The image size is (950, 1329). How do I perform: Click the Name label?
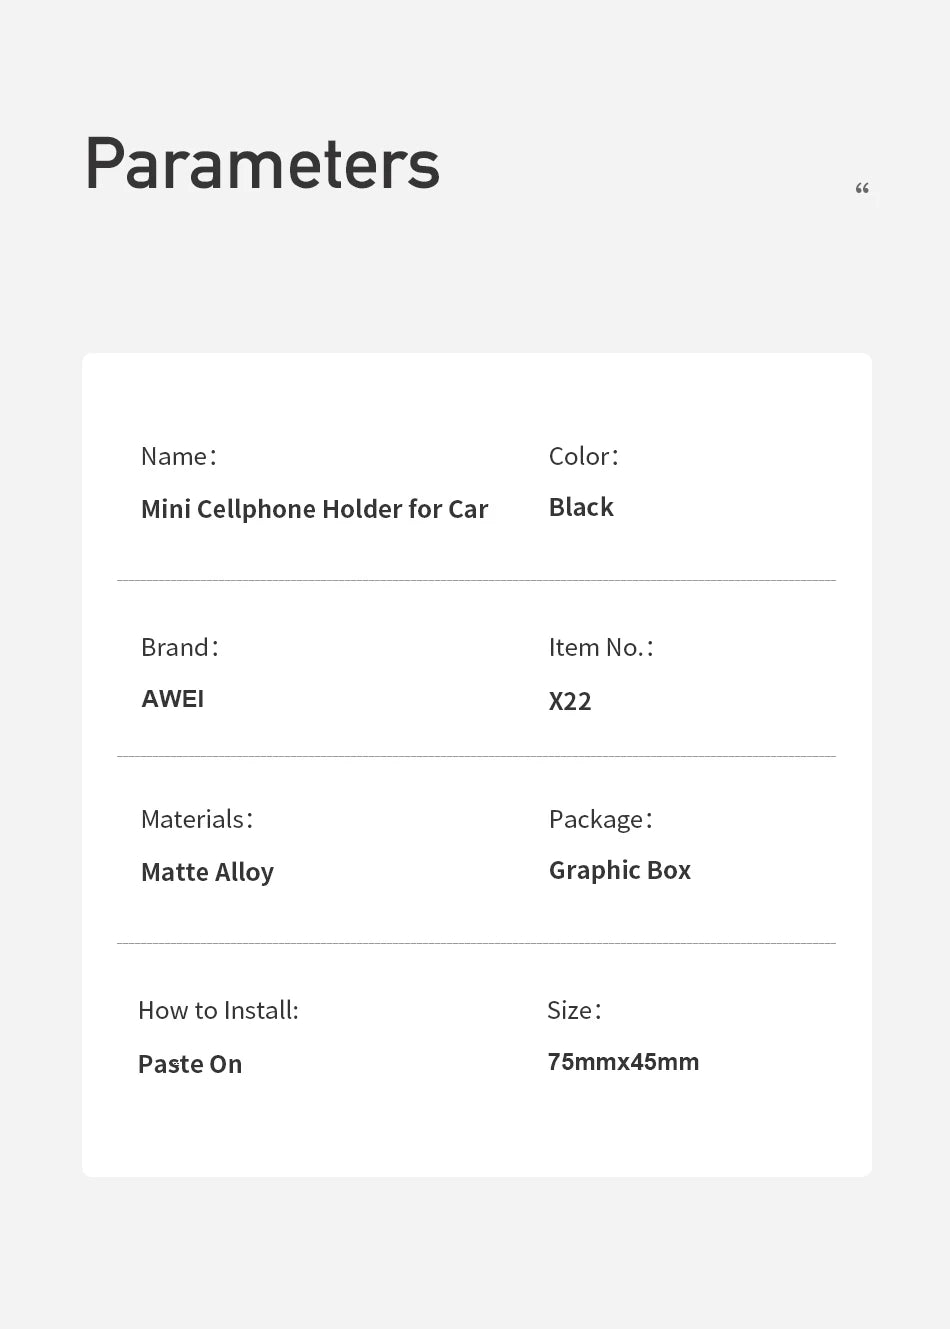(178, 457)
